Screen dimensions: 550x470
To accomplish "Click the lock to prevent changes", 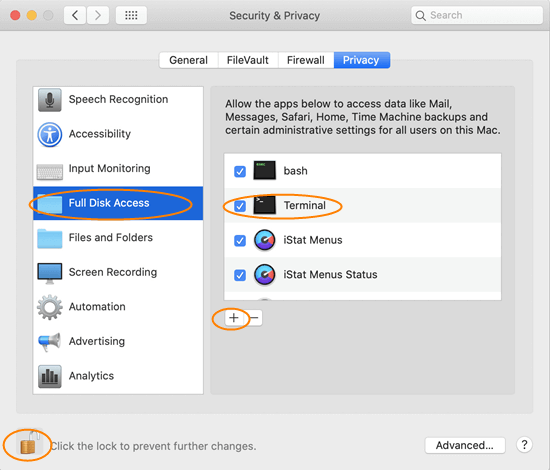I will [x=29, y=443].
